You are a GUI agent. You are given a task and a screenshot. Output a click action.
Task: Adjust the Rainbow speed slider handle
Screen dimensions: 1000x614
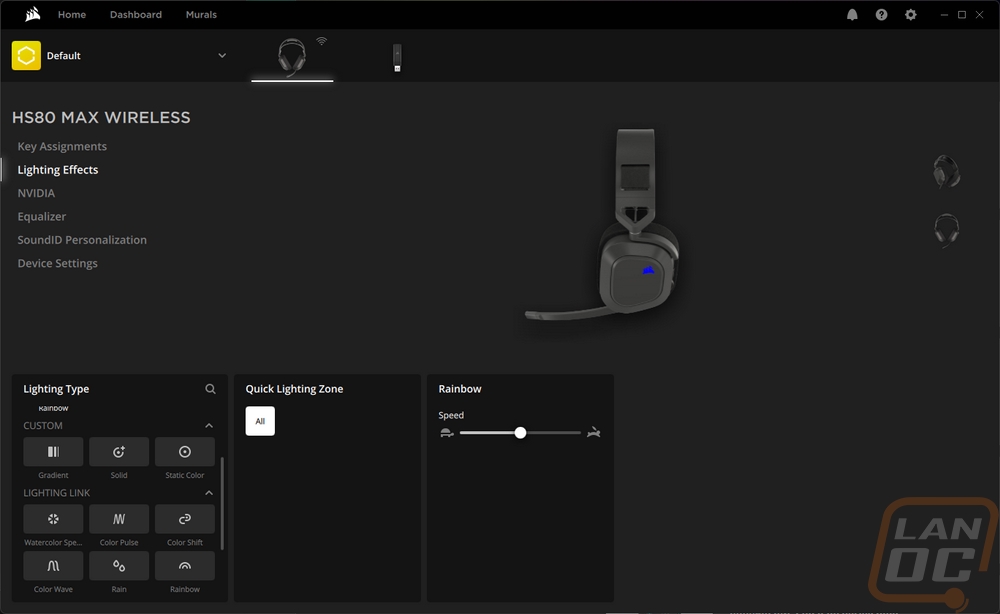(x=520, y=433)
